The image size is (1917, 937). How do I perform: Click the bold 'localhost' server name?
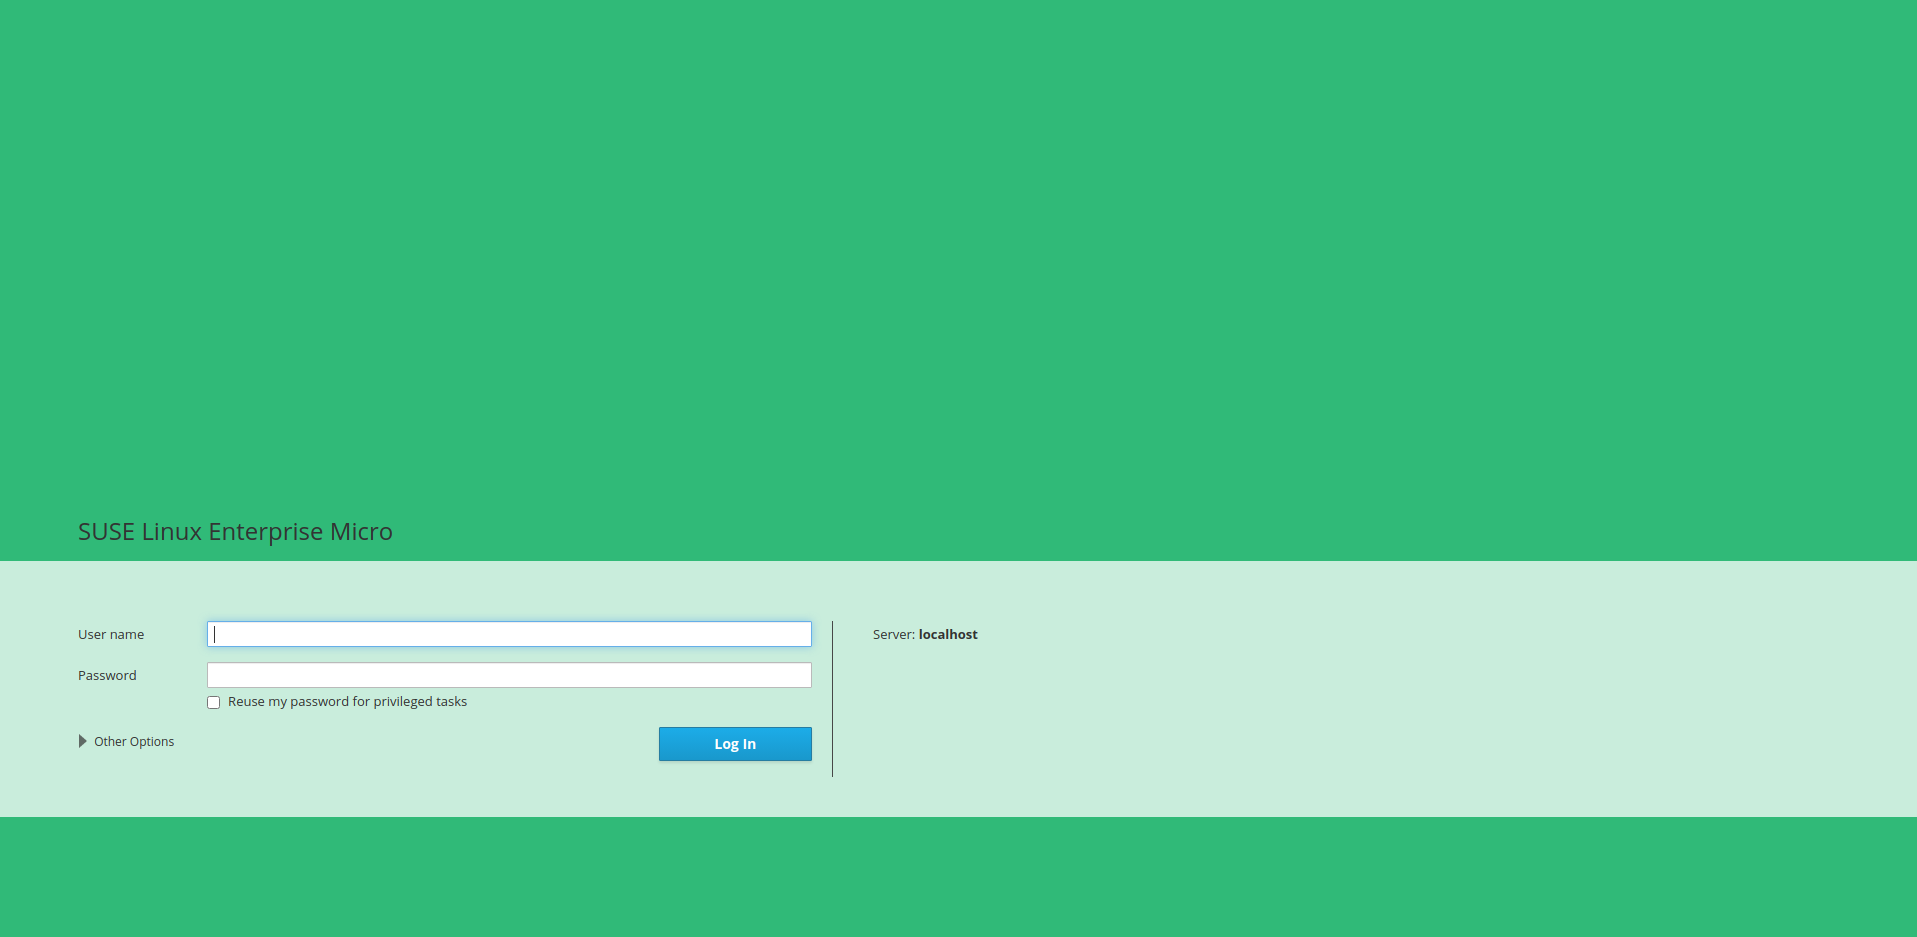click(x=948, y=635)
